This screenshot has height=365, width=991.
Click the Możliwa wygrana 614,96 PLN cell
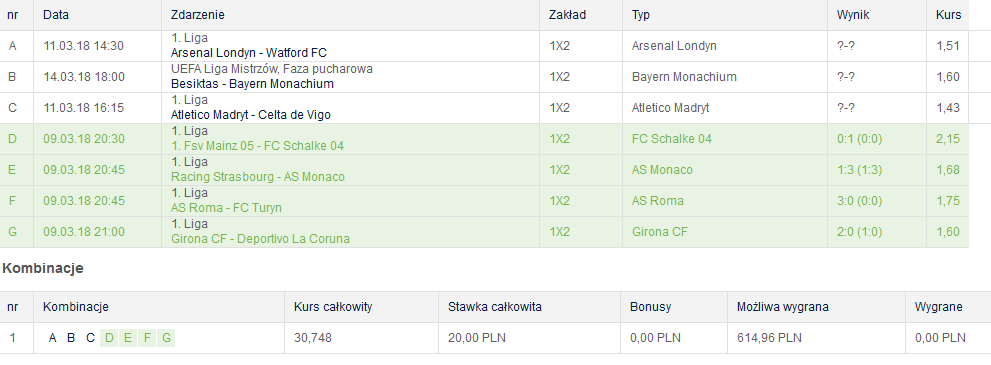769,338
